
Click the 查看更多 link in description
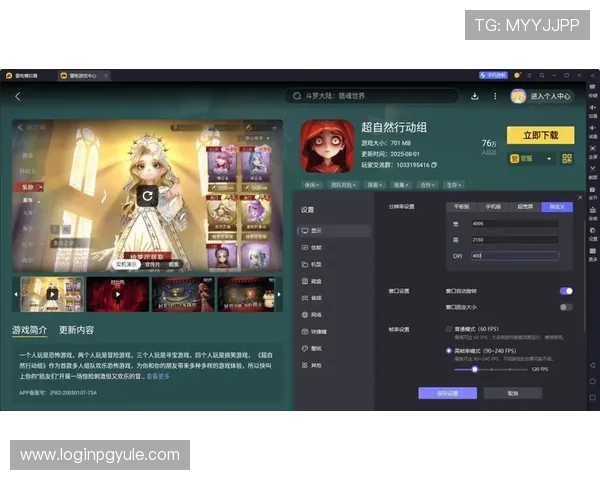tap(158, 376)
